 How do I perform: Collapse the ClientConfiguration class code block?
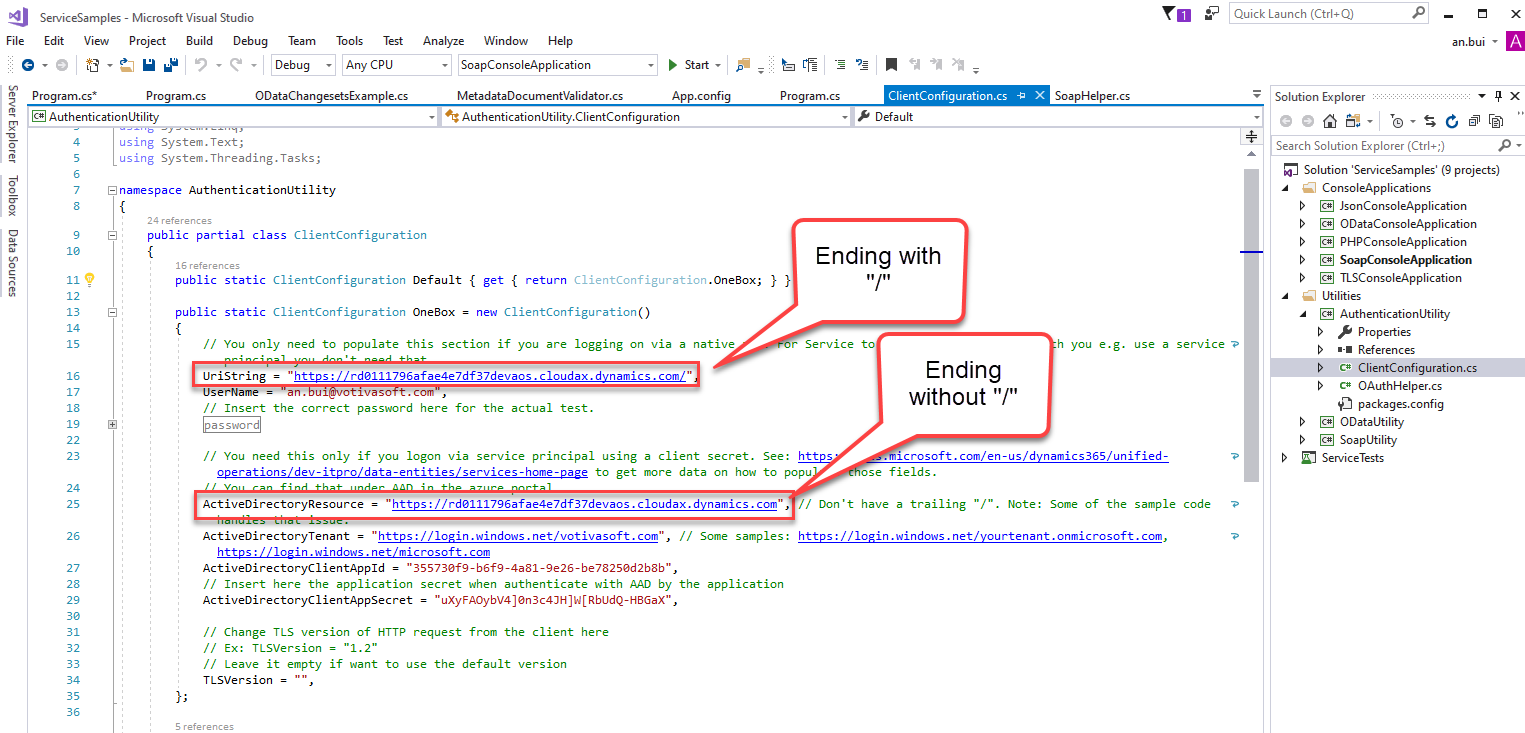click(x=111, y=236)
